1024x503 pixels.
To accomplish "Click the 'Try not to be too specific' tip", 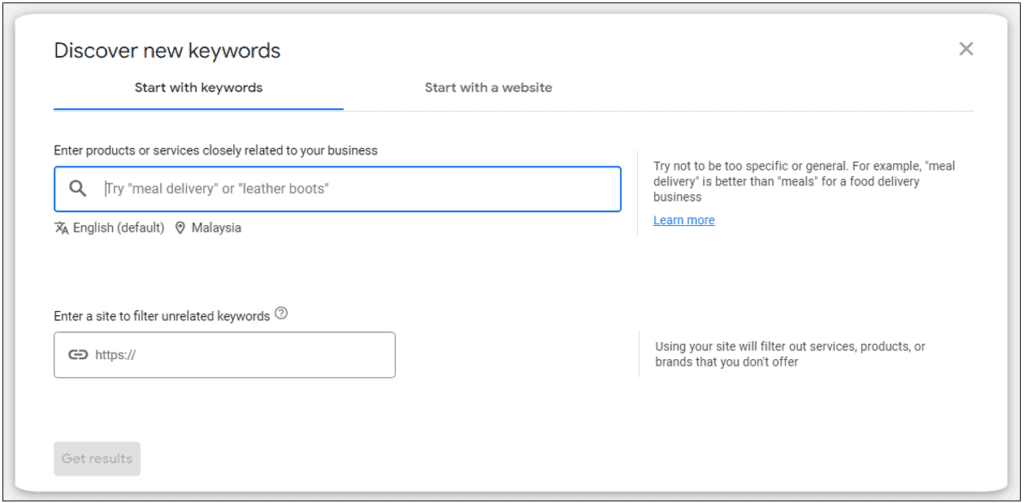I will tap(804, 181).
